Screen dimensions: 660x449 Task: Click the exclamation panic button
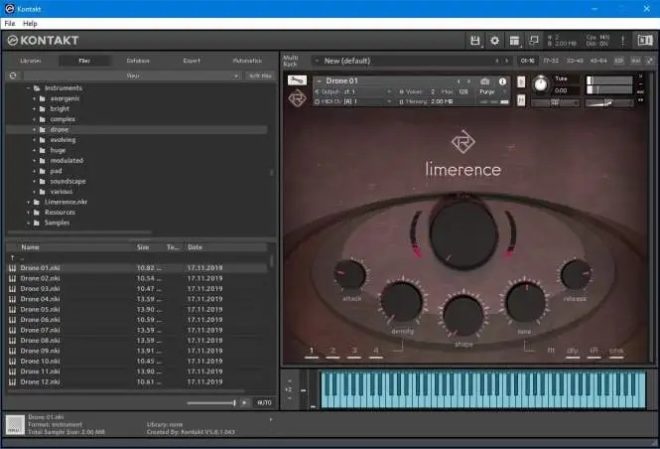coord(623,41)
